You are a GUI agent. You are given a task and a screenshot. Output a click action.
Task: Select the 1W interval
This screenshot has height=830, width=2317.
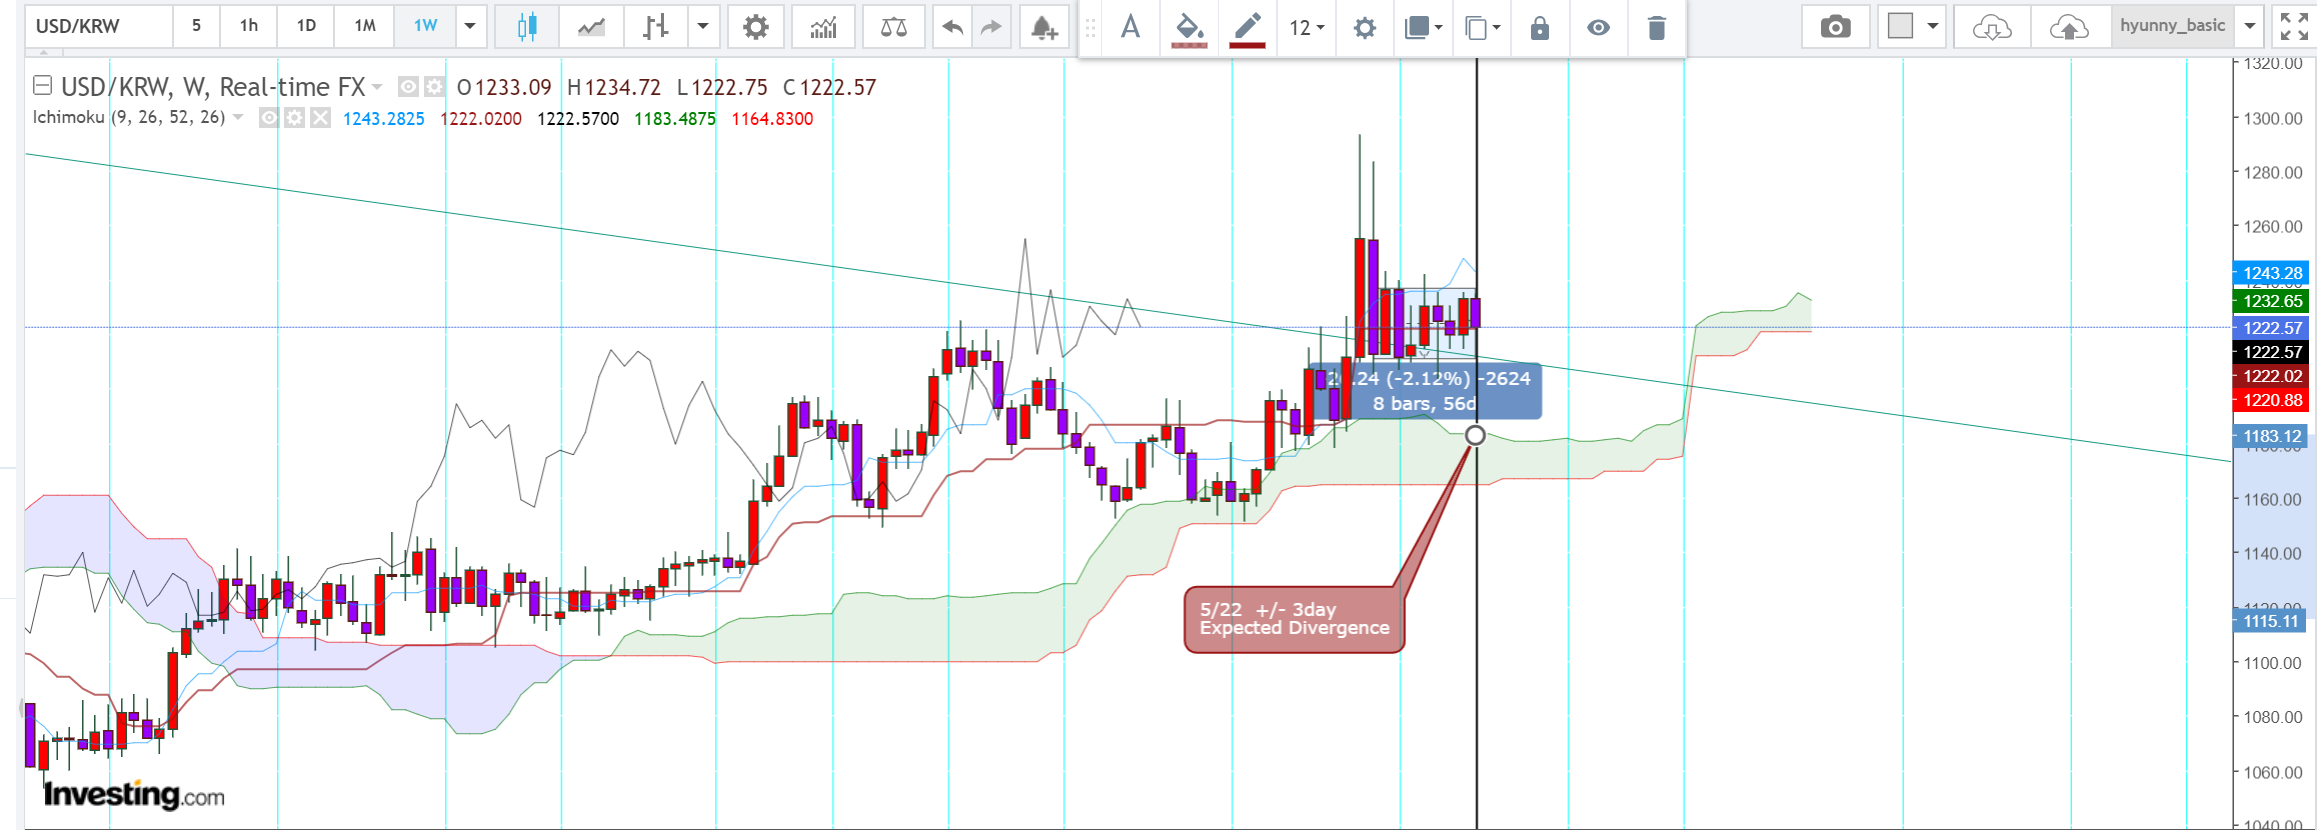425,26
